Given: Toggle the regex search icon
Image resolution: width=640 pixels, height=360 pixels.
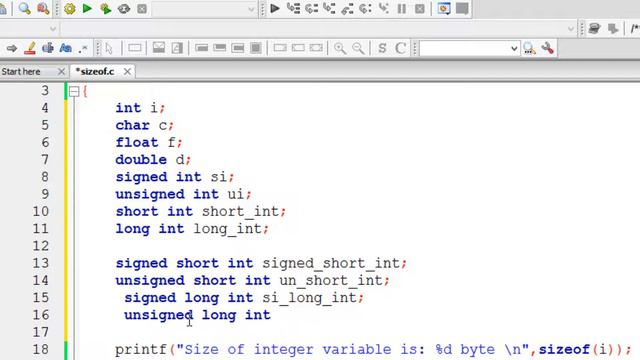Looking at the screenshot, I should click(83, 49).
